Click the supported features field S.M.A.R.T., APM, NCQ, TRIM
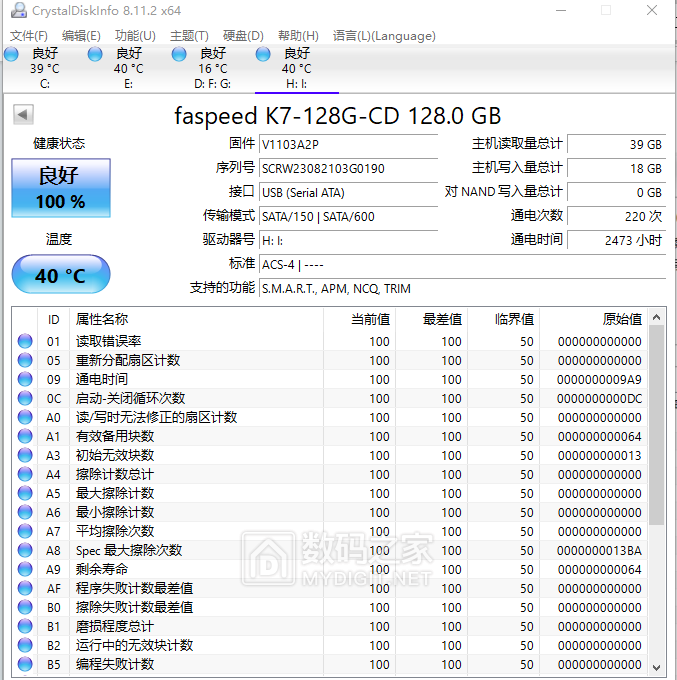 coord(462,288)
